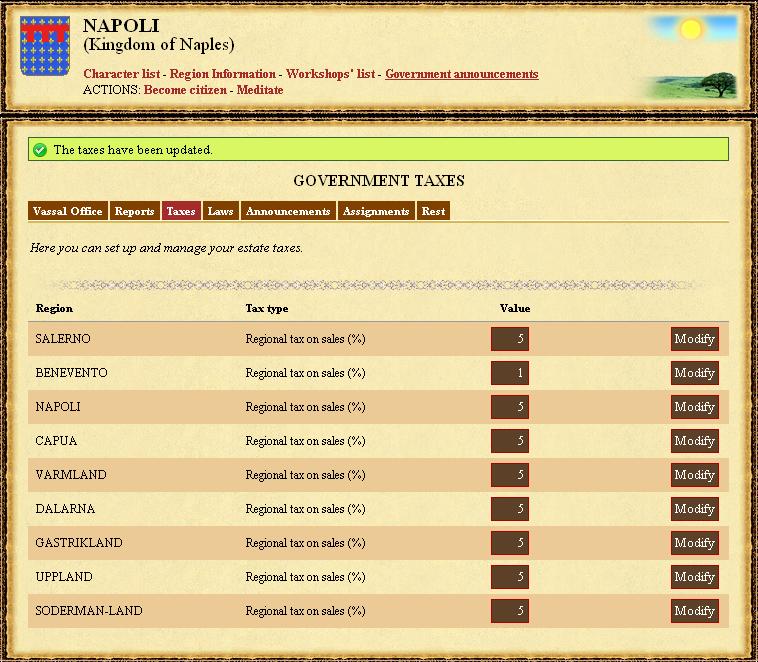Image resolution: width=758 pixels, height=662 pixels.
Task: Switch to the Reports tab
Action: pyautogui.click(x=134, y=211)
